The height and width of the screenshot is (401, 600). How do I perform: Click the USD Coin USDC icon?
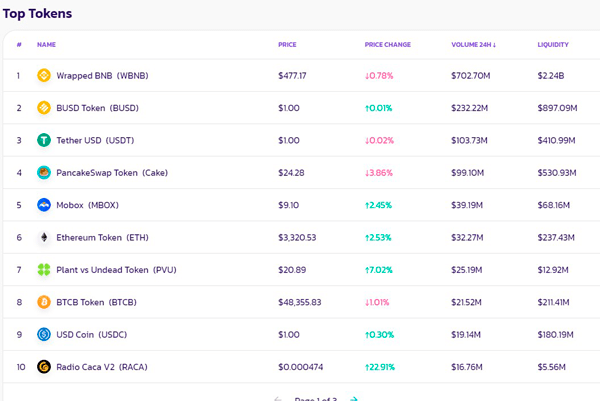click(x=44, y=334)
